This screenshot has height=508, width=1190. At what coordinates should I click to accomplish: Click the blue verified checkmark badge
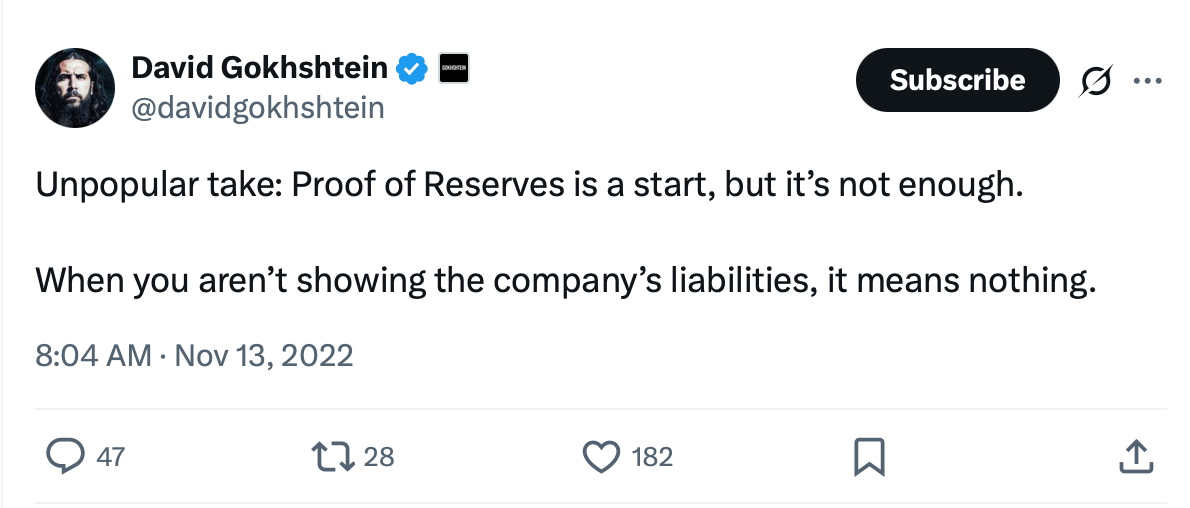click(411, 69)
